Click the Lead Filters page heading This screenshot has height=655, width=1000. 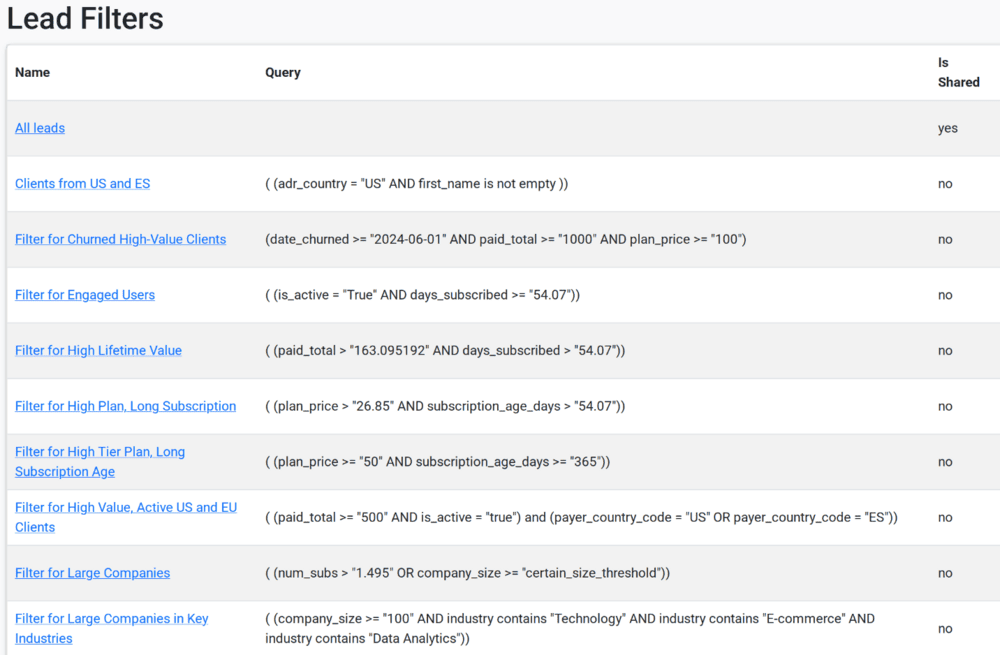(85, 18)
